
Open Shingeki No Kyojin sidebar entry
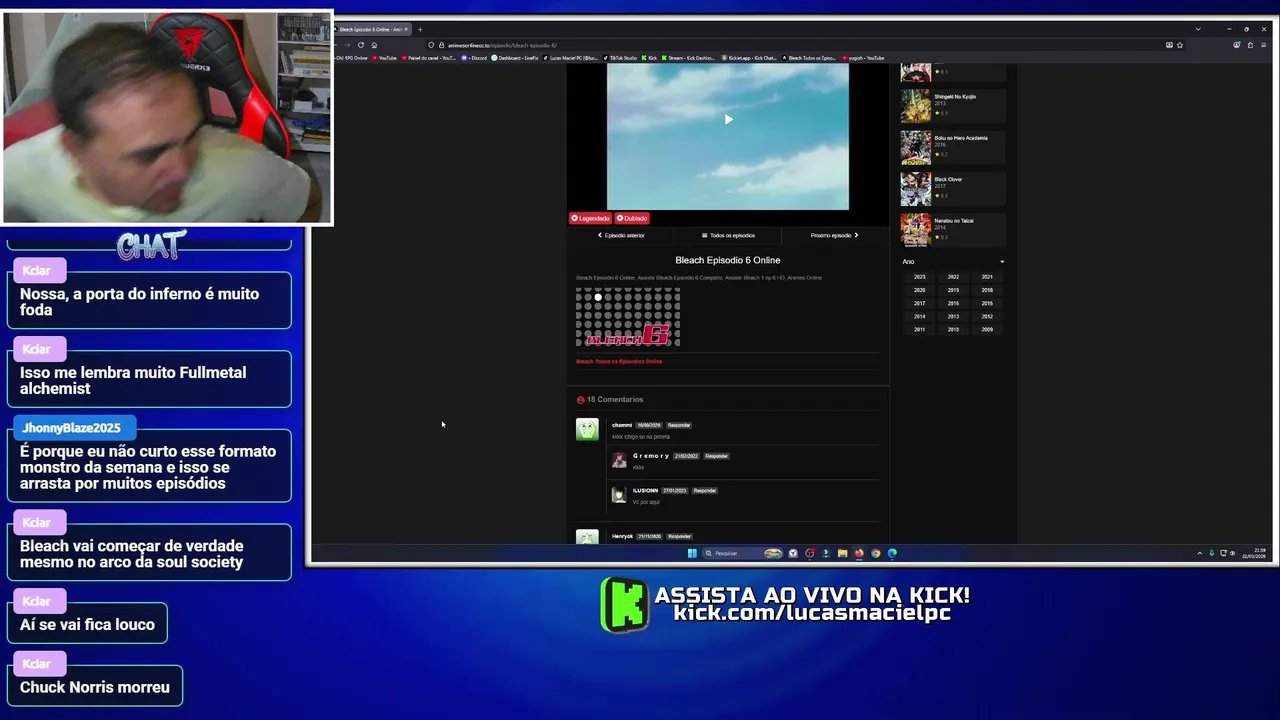[x=953, y=106]
